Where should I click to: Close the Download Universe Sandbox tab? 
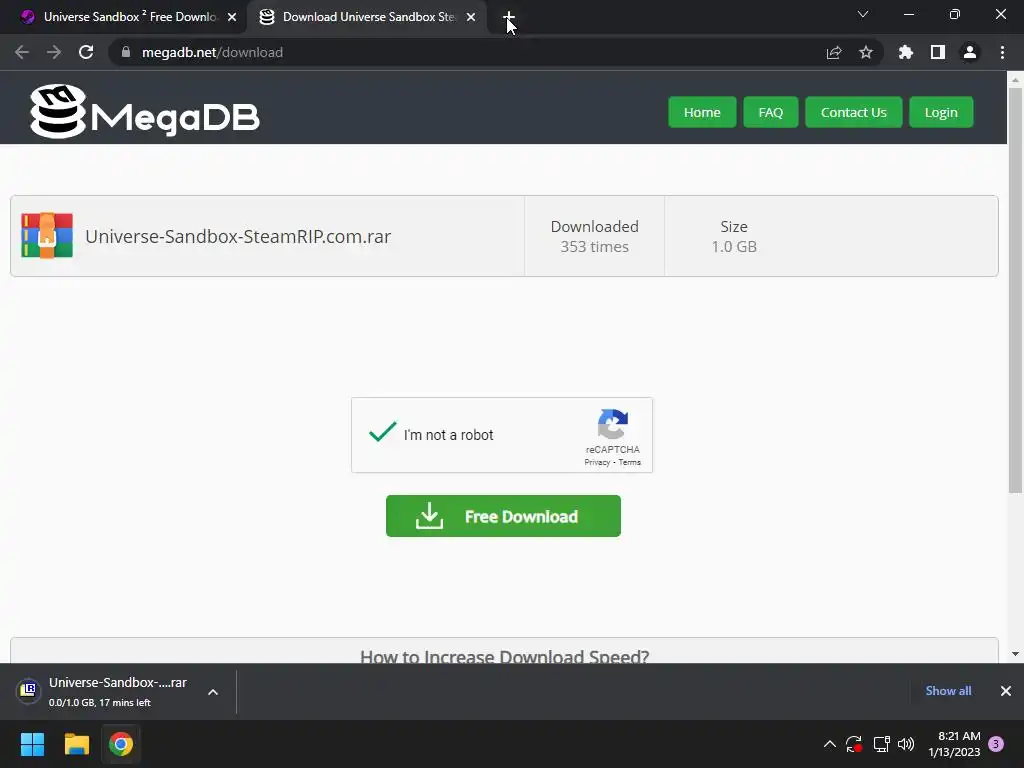(471, 17)
